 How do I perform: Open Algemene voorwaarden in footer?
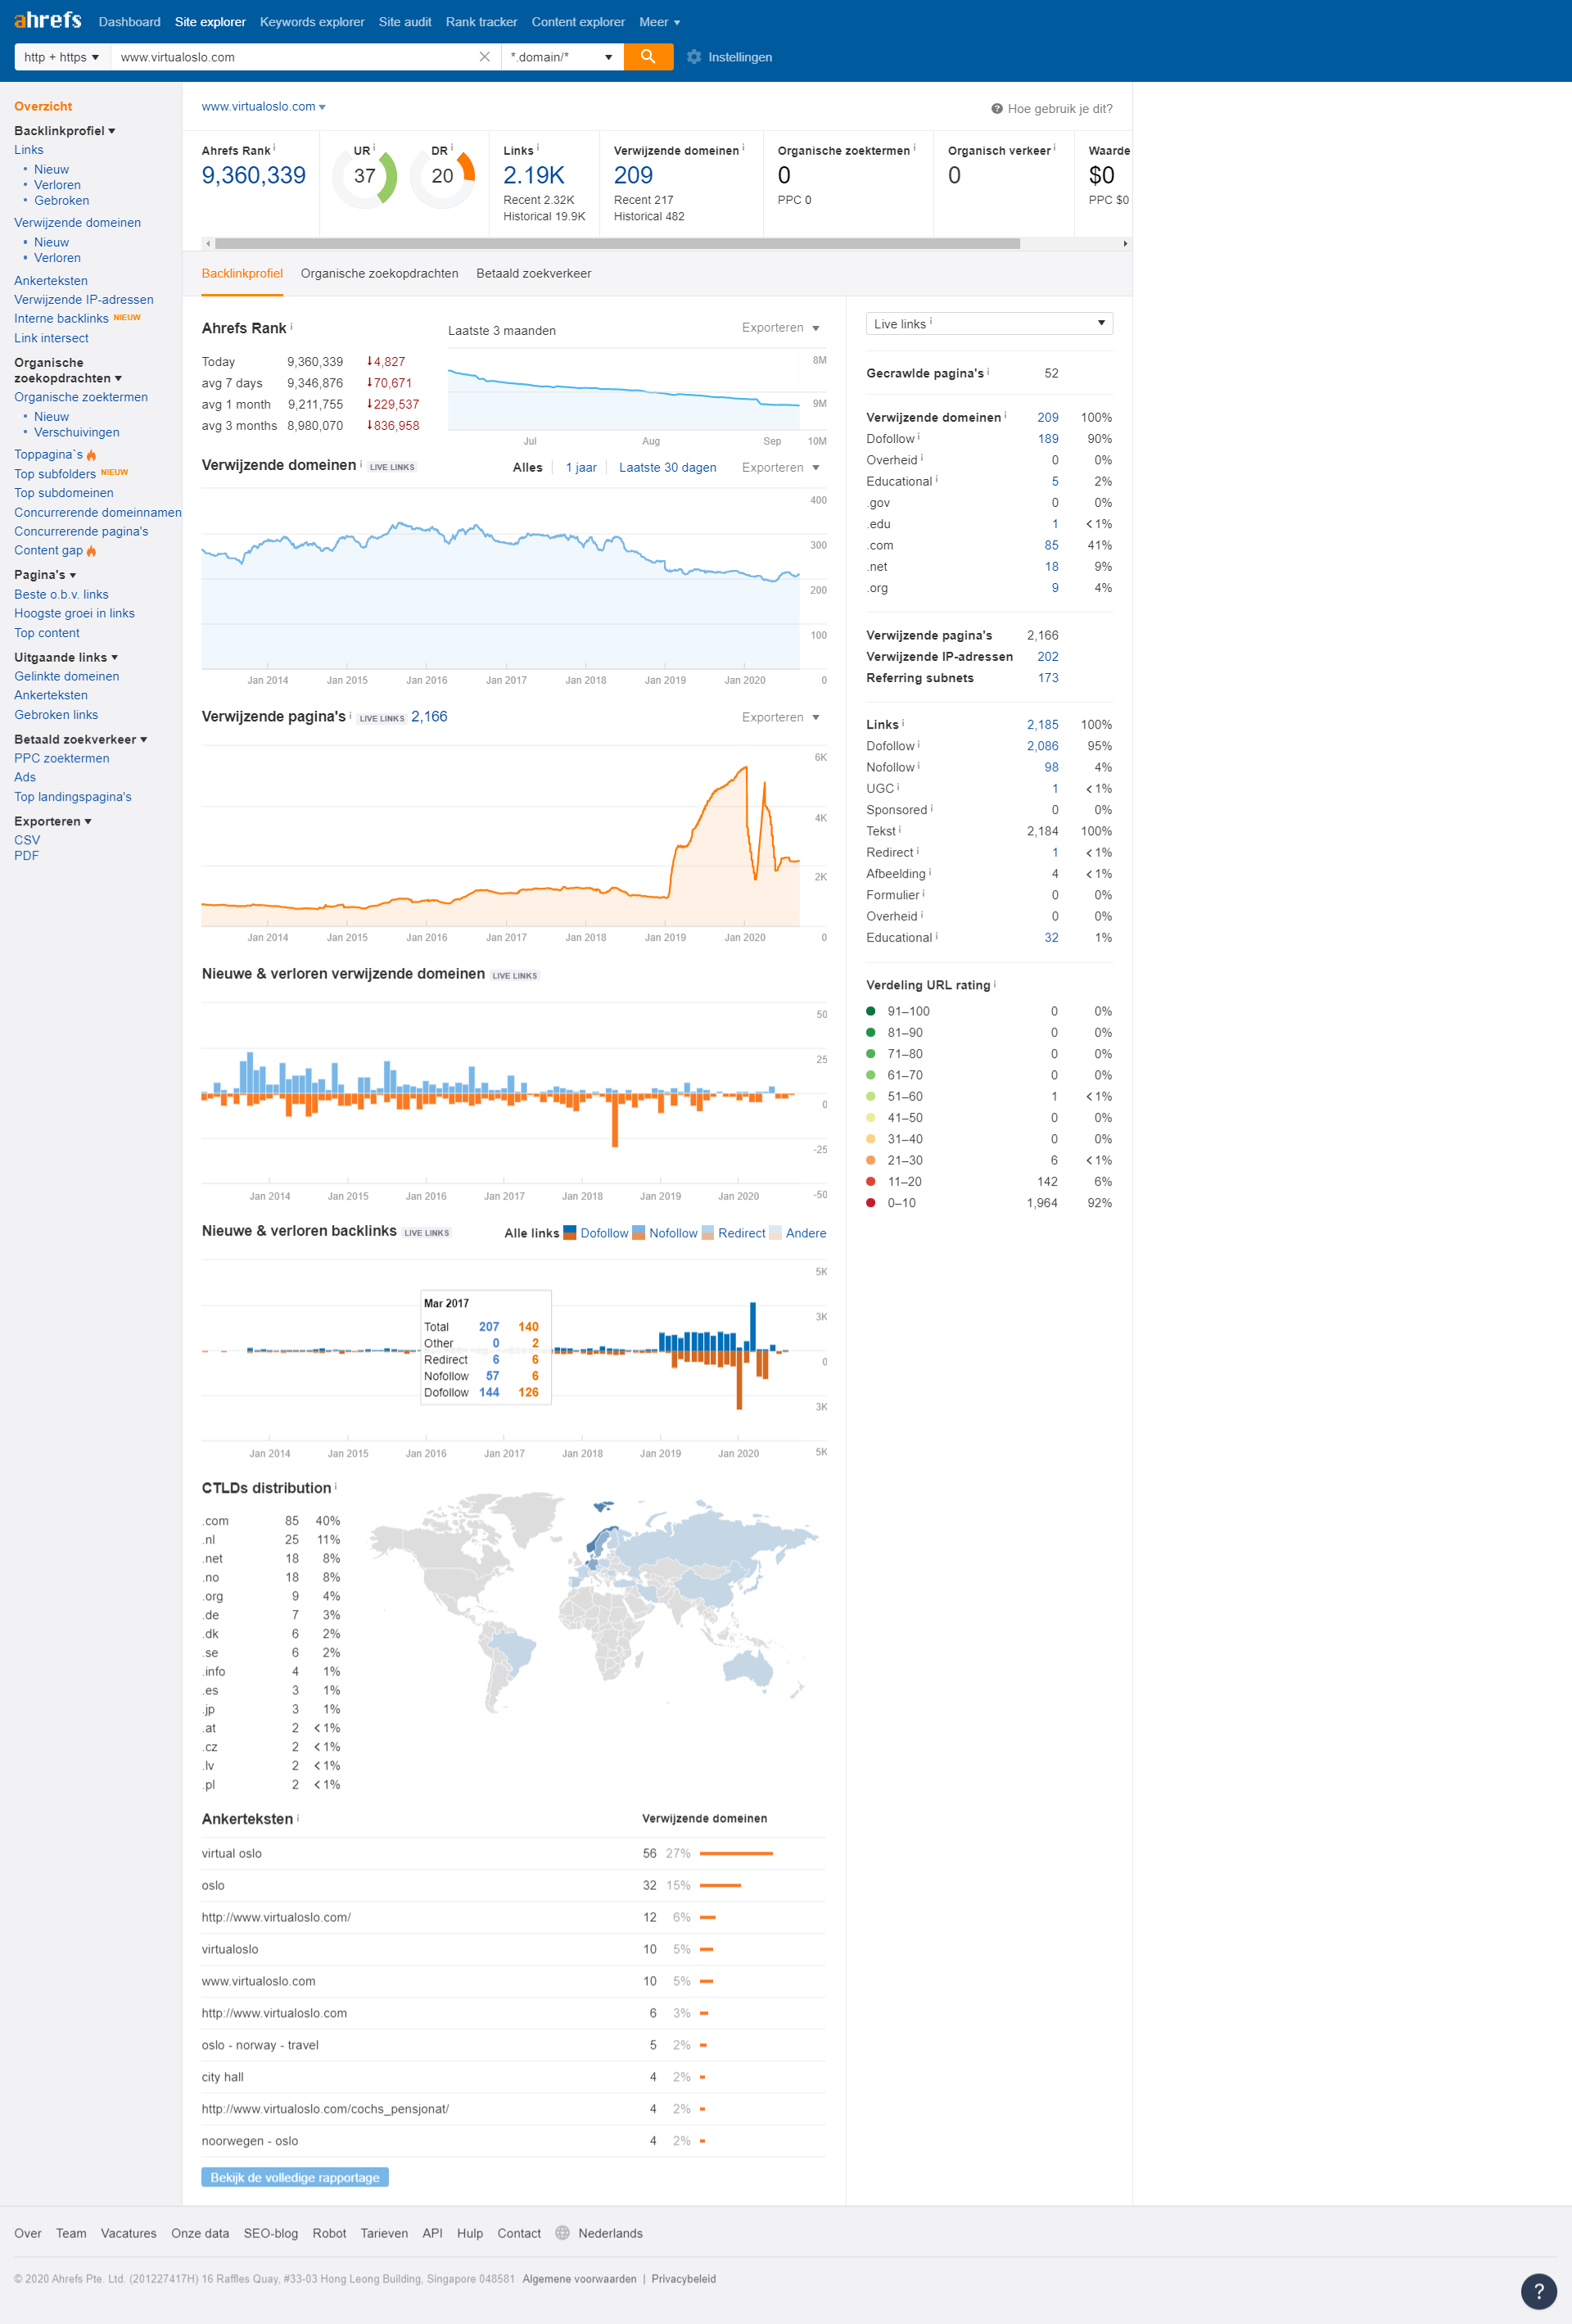coord(579,2279)
